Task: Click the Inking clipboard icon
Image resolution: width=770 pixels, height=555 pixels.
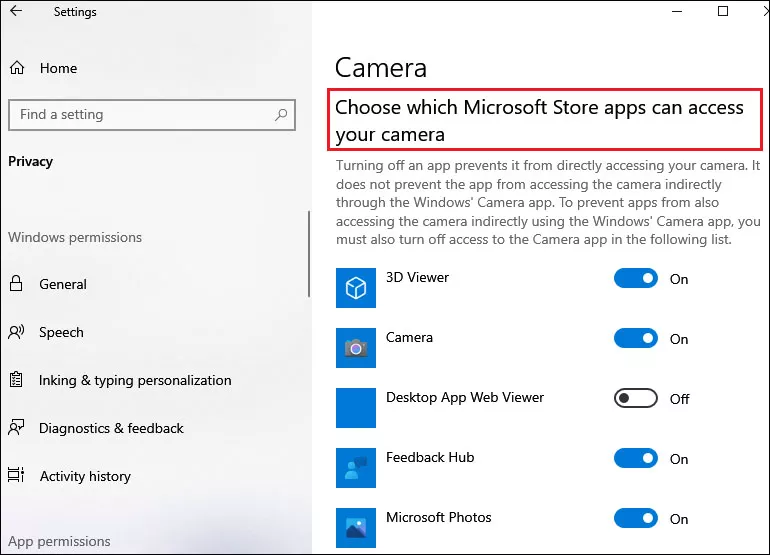Action: coord(16,380)
